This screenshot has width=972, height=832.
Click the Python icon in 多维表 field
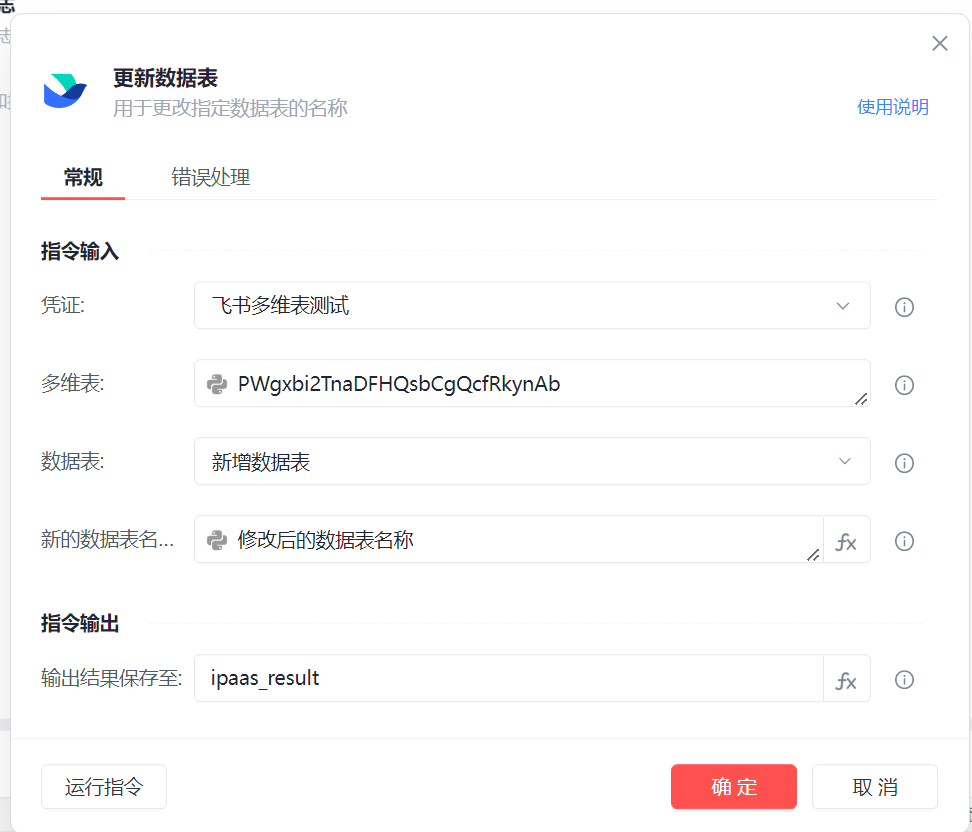[216, 384]
